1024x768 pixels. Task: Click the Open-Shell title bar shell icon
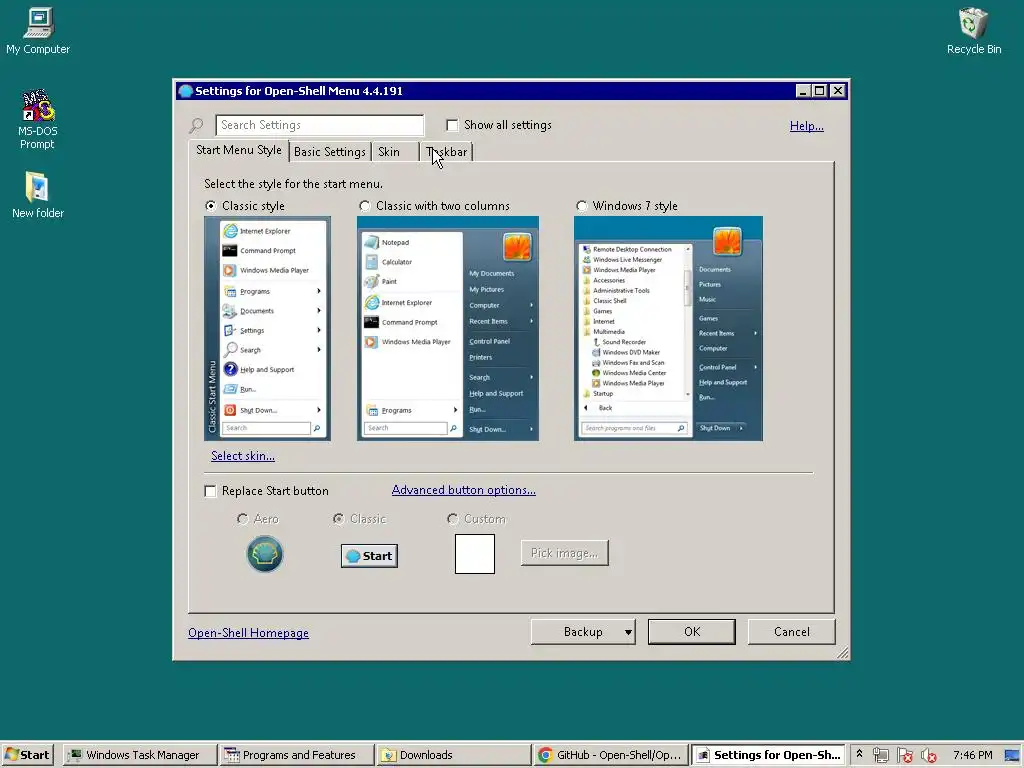[x=185, y=91]
